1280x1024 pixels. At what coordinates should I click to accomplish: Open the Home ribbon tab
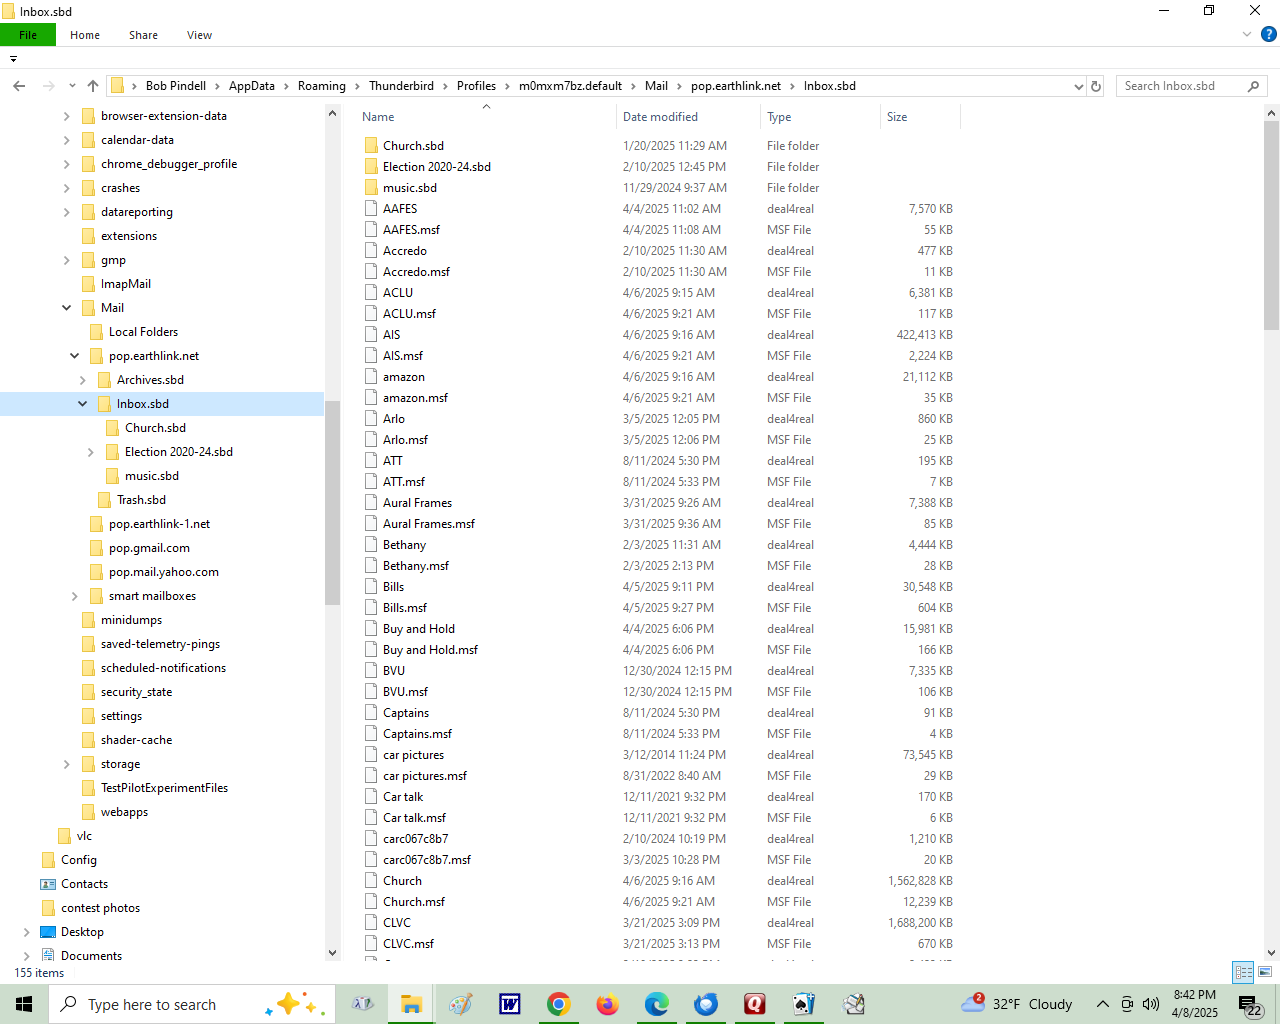click(x=85, y=35)
